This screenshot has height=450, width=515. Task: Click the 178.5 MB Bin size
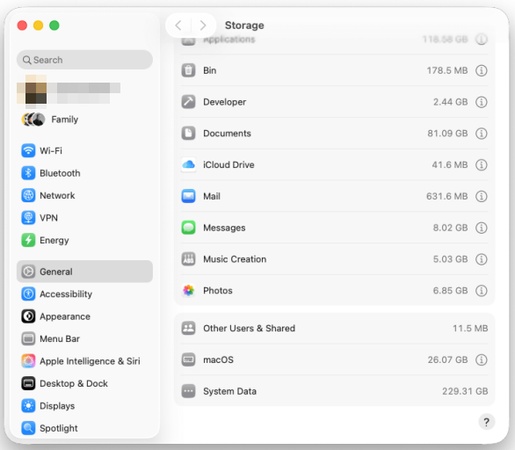[x=447, y=70]
